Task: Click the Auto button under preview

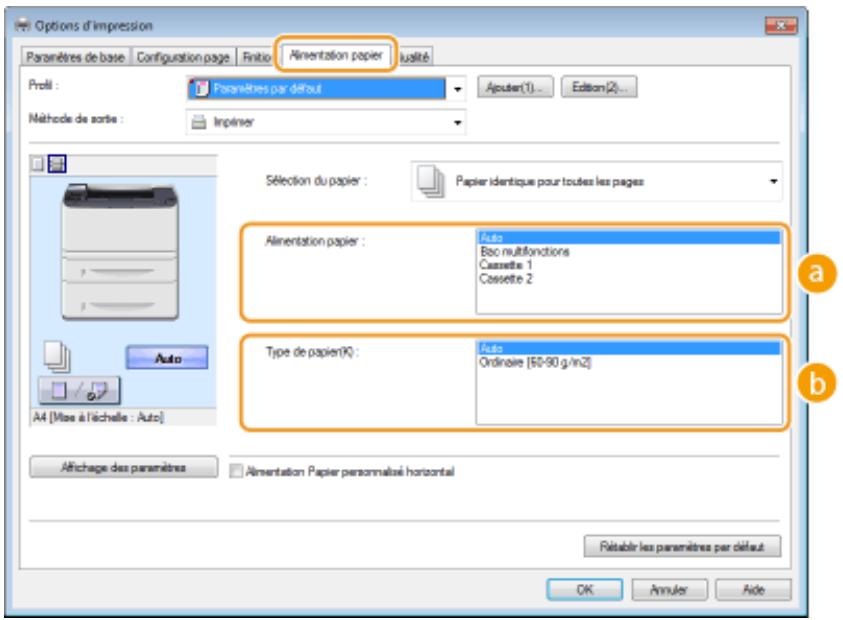Action: (167, 358)
